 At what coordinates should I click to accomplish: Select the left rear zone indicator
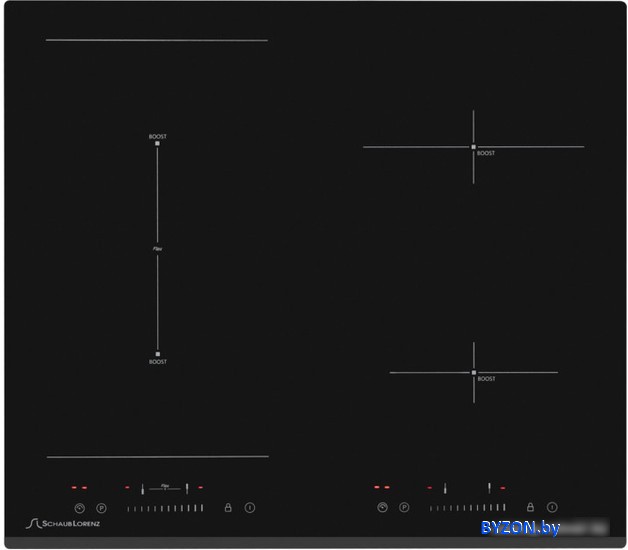pyautogui.click(x=187, y=488)
